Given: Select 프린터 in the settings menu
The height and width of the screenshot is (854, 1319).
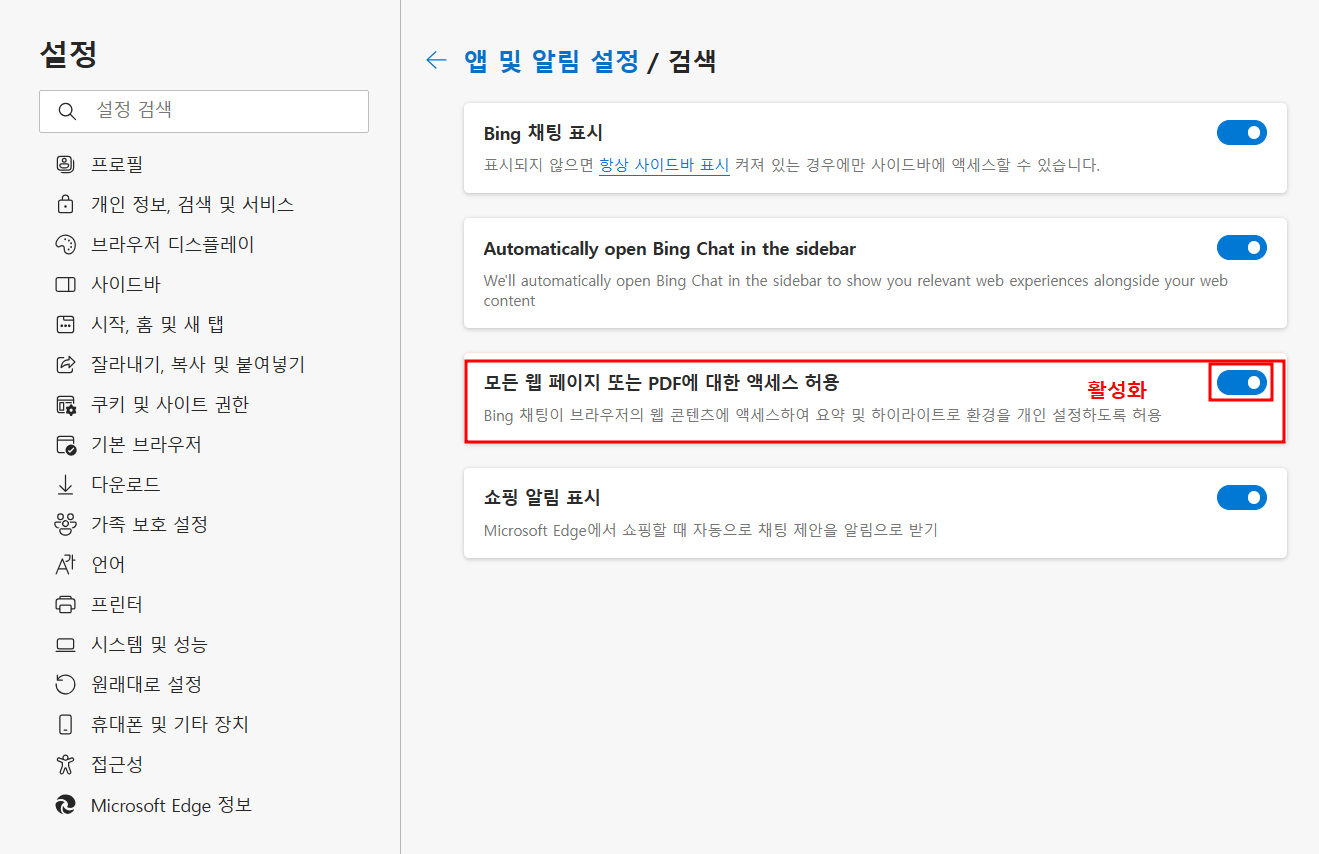Looking at the screenshot, I should 117,604.
